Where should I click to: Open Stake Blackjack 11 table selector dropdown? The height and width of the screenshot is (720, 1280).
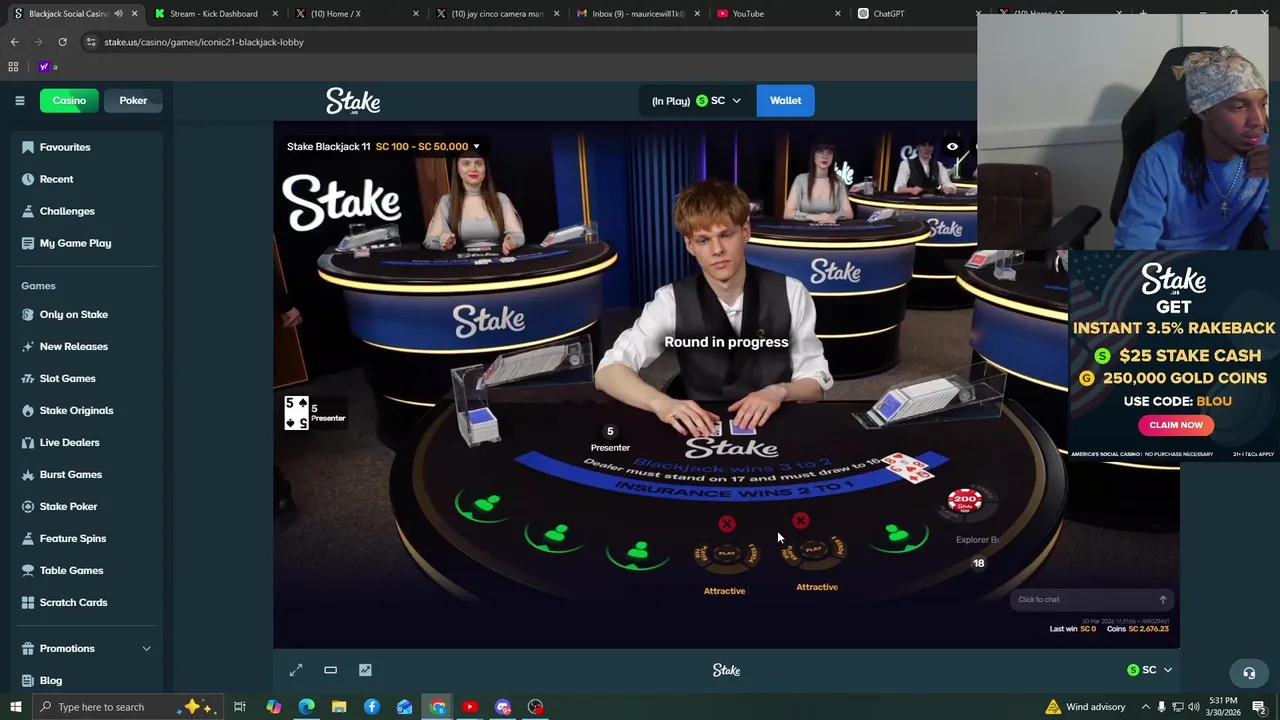(383, 146)
